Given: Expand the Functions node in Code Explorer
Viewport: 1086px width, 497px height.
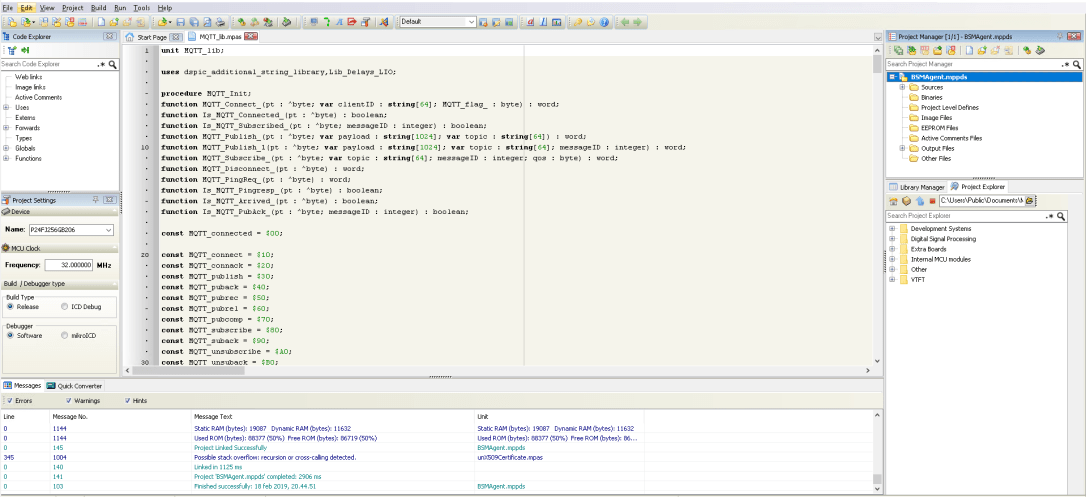Looking at the screenshot, I should [6, 159].
